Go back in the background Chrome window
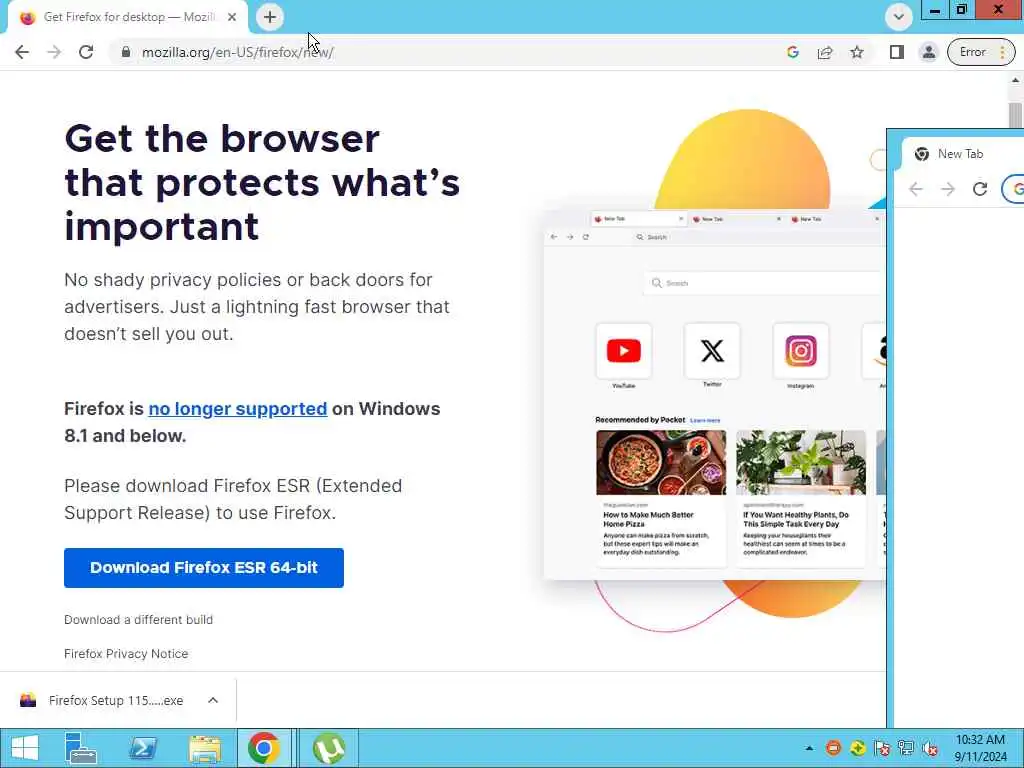Screen dimensions: 1024x768 pos(916,189)
